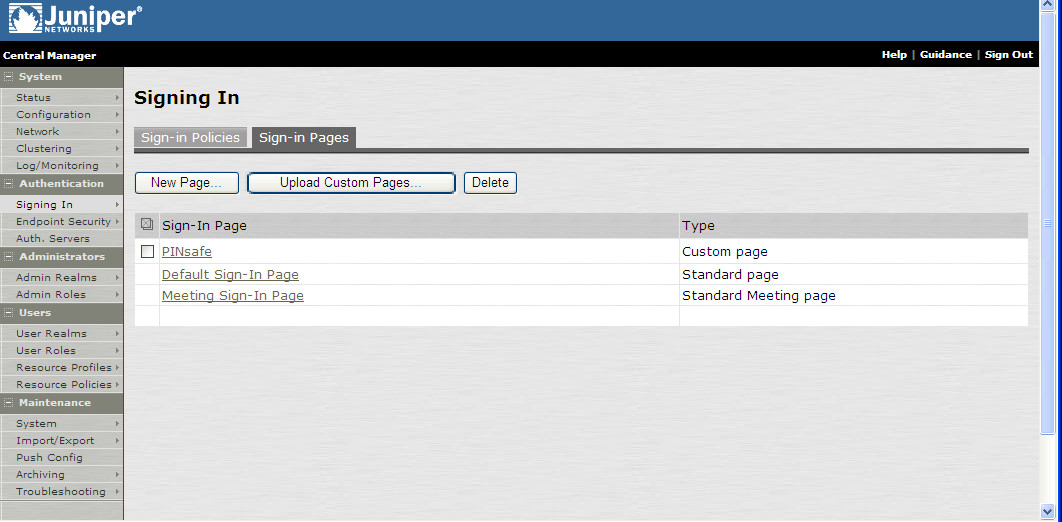This screenshot has height=522, width=1062.
Task: Click the Upload Custom Pages button
Action: (351, 183)
